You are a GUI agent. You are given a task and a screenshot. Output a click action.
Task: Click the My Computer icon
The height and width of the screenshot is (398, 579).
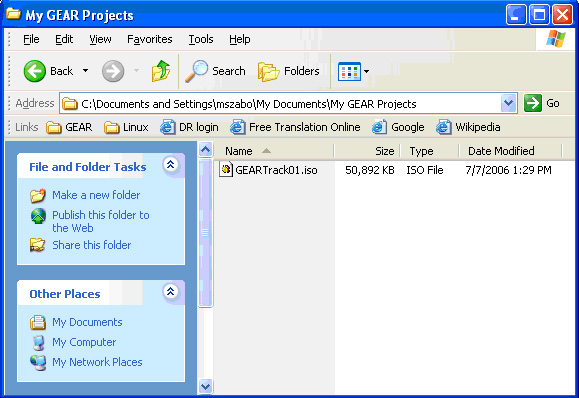pos(38,343)
